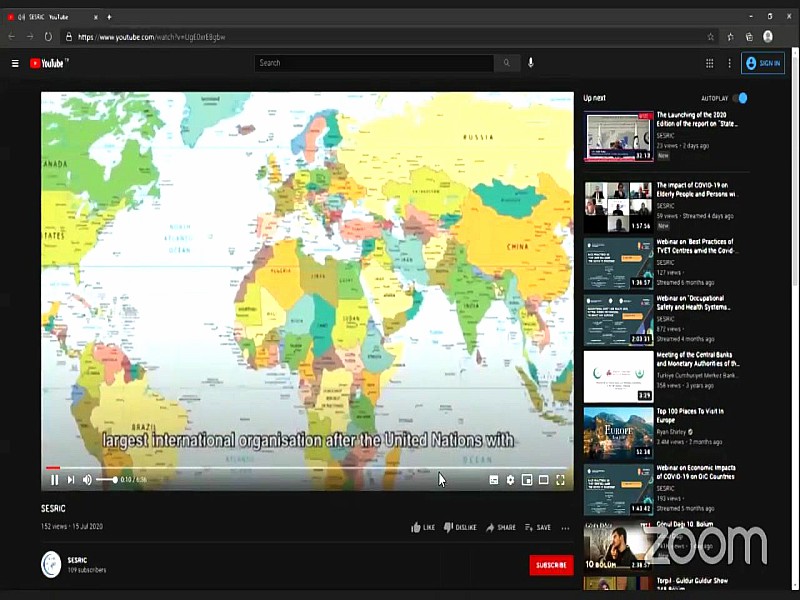Skip to the next video
The image size is (800, 600).
tap(71, 480)
